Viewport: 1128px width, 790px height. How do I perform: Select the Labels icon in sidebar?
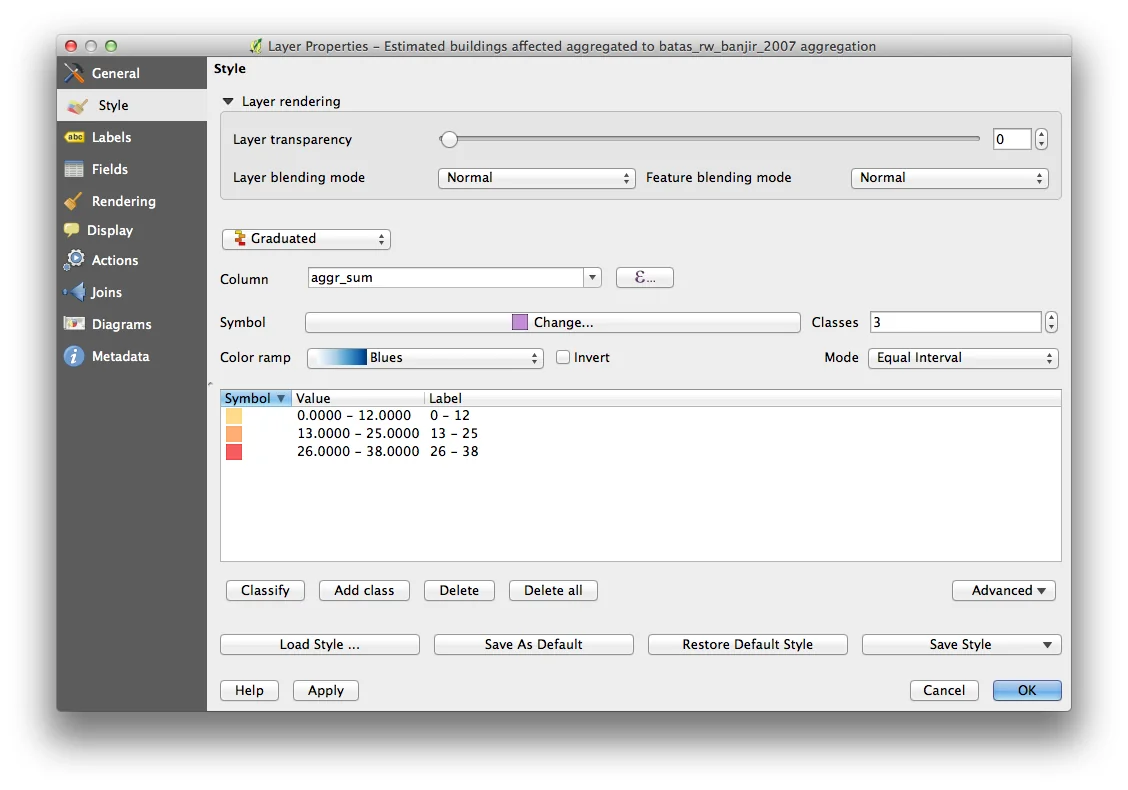[x=75, y=137]
